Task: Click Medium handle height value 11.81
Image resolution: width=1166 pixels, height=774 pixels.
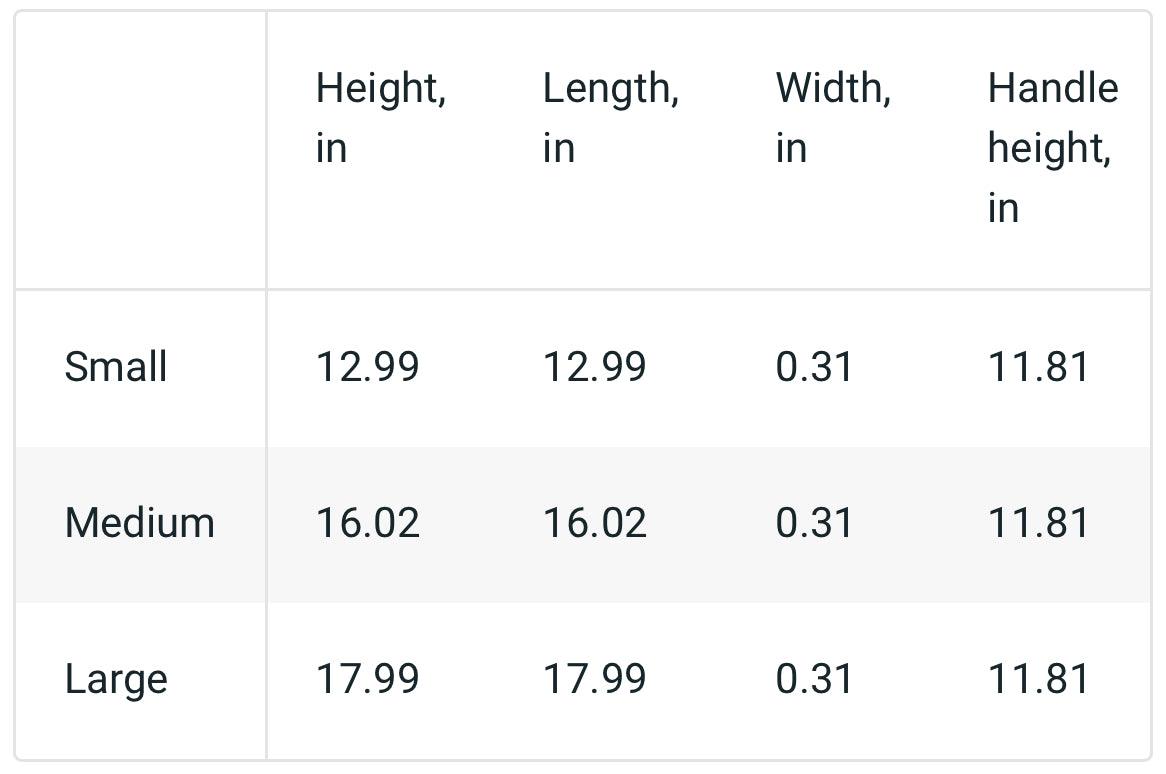Action: point(1038,523)
